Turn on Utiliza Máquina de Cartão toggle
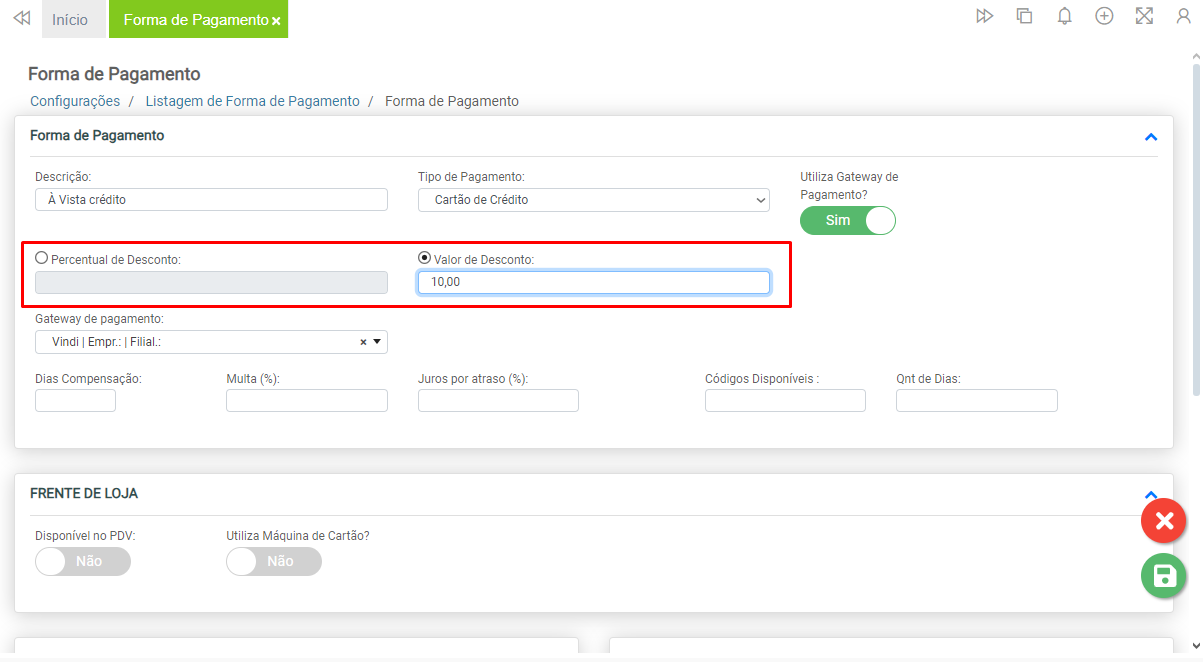Image resolution: width=1203 pixels, height=662 pixels. 274,562
